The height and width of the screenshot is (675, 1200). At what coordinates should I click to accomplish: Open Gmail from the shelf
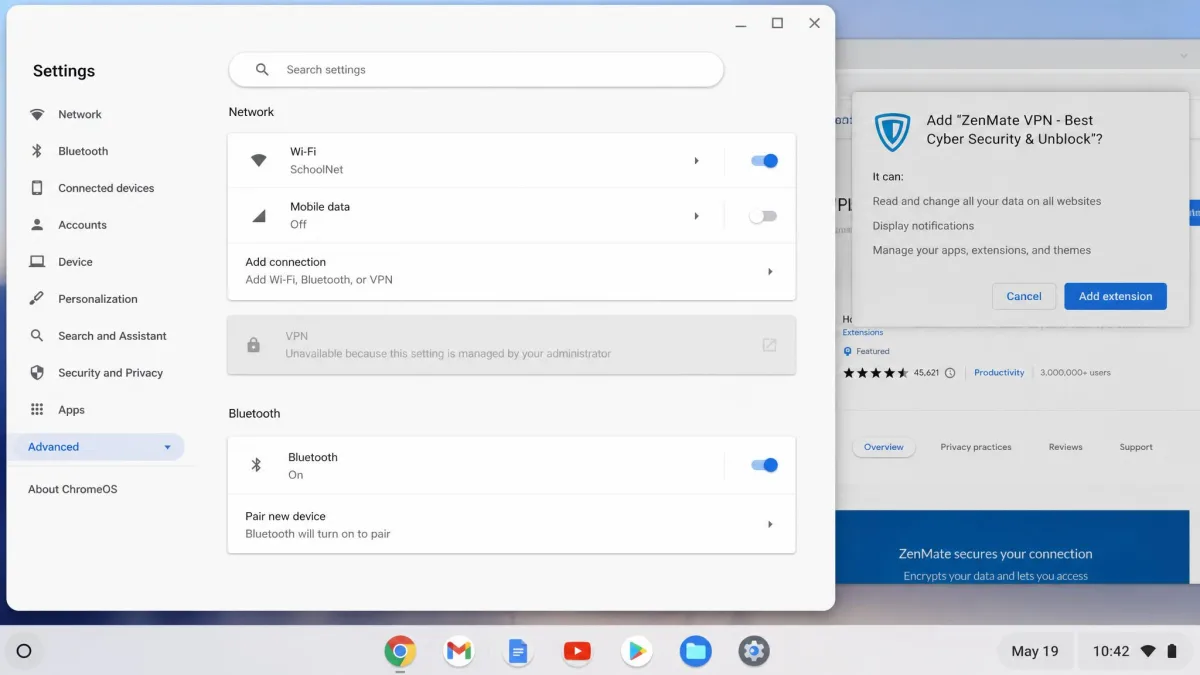pyautogui.click(x=459, y=652)
